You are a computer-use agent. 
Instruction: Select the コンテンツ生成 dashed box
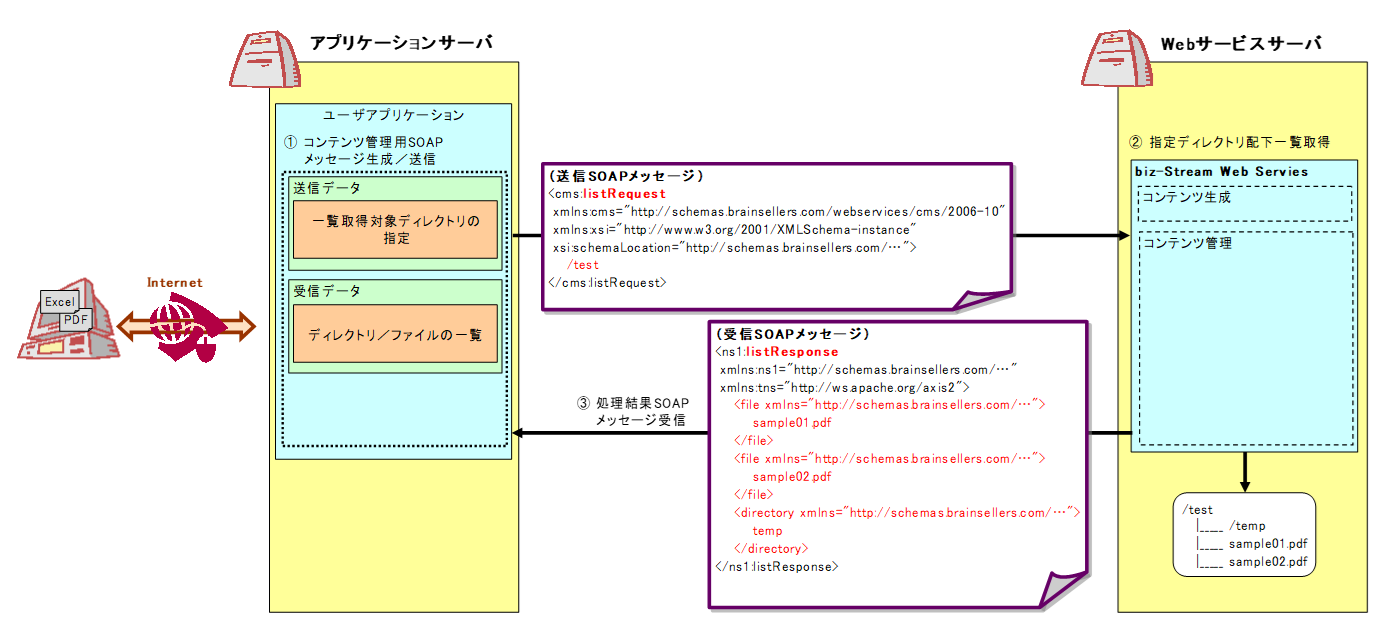1245,203
